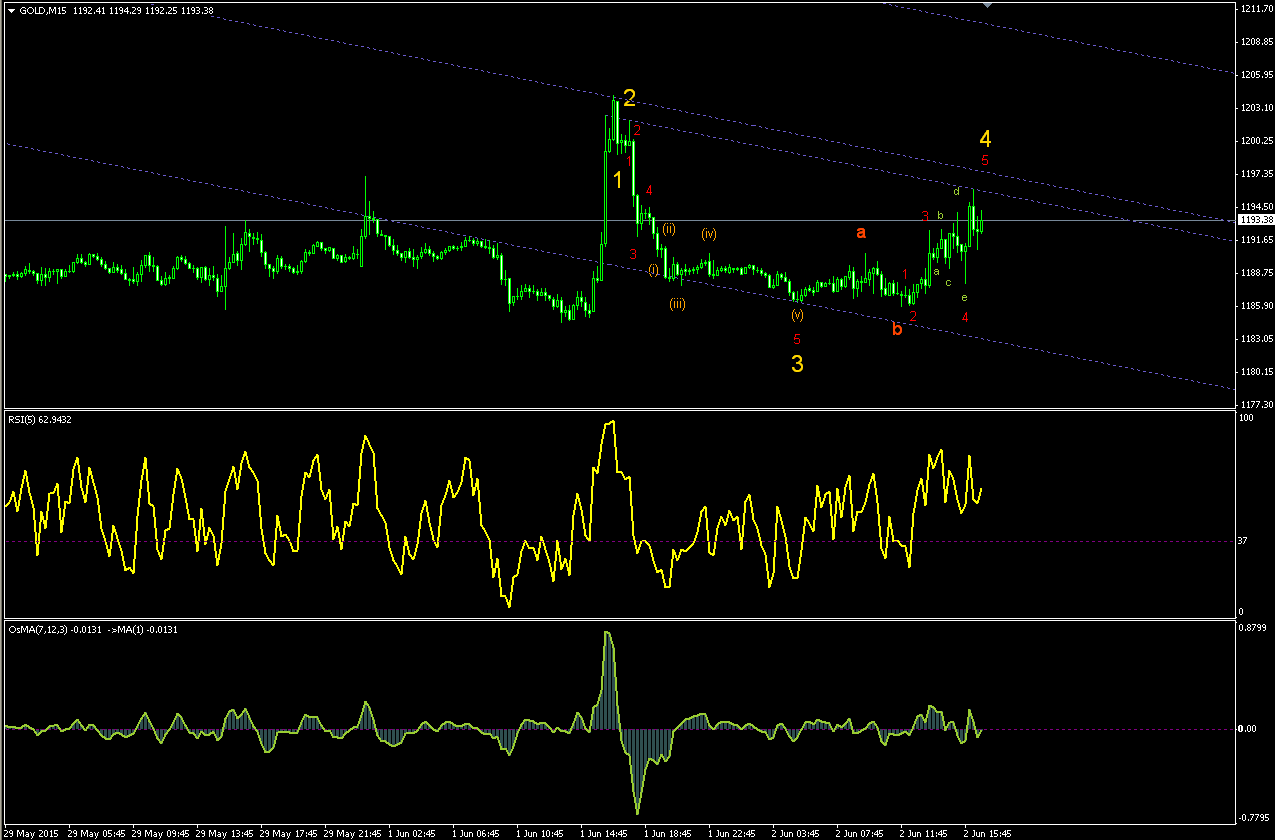This screenshot has height=840, width=1275.
Task: Click the 2 Jun 11:45 time axis label
Action: (925, 832)
